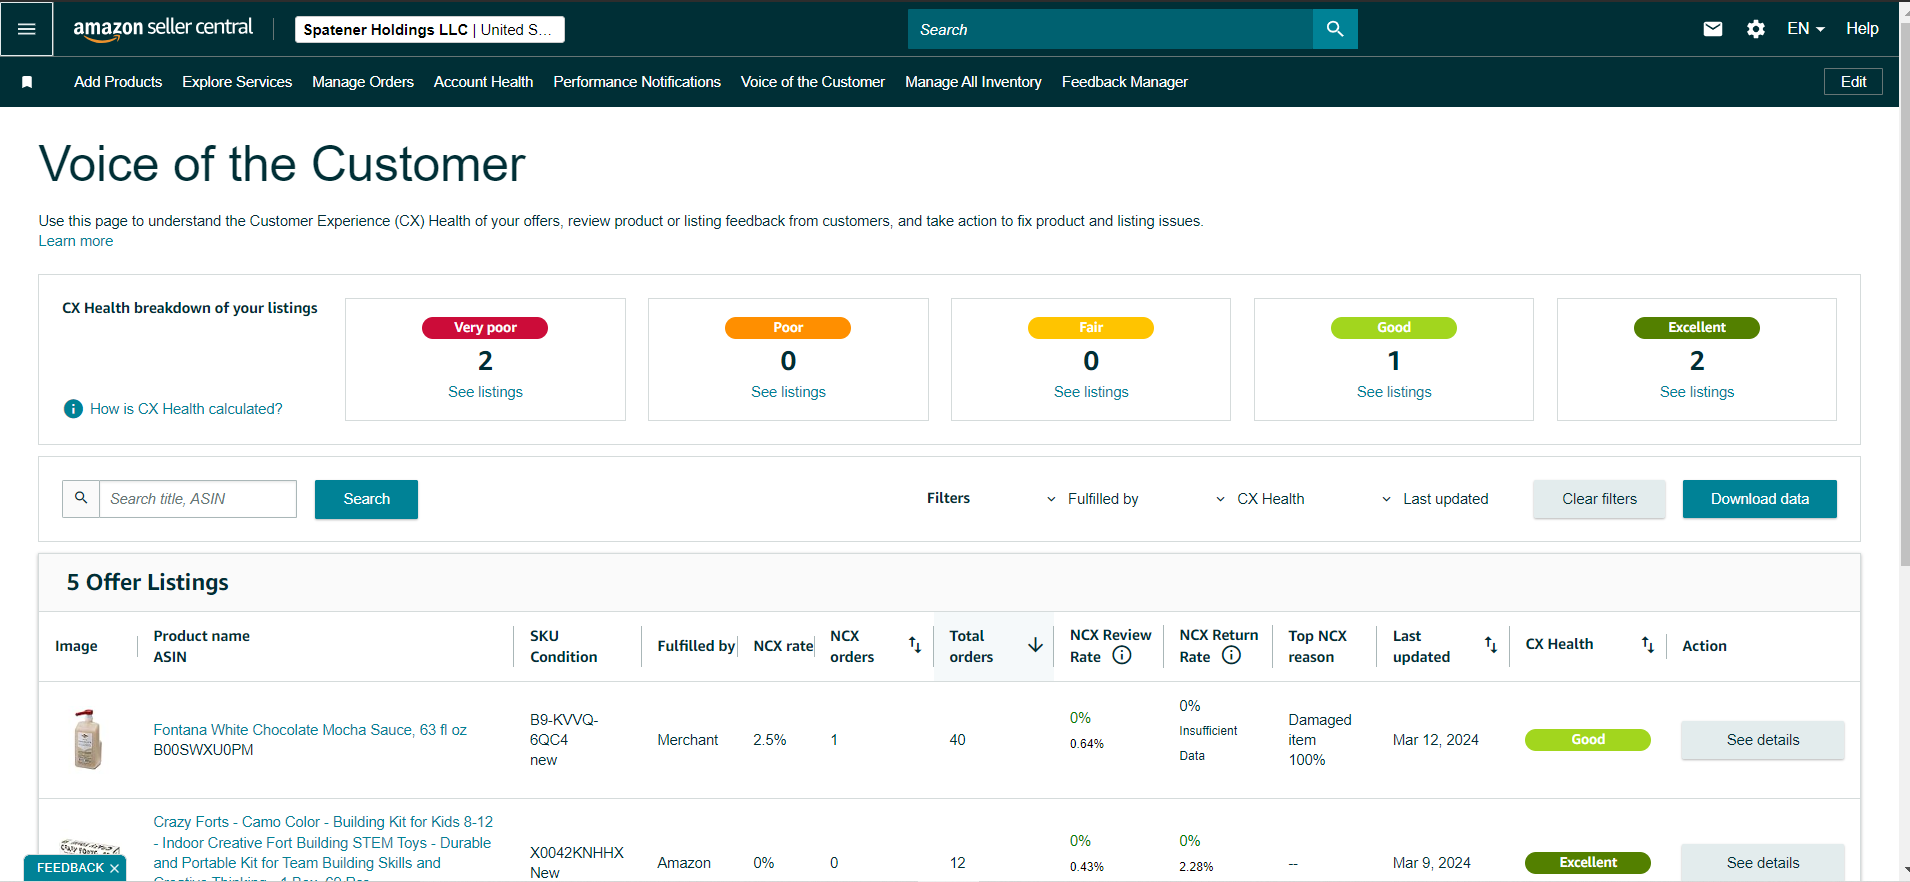Click the search magnifier button in header
Image resolution: width=1910 pixels, height=882 pixels.
pyautogui.click(x=1335, y=29)
